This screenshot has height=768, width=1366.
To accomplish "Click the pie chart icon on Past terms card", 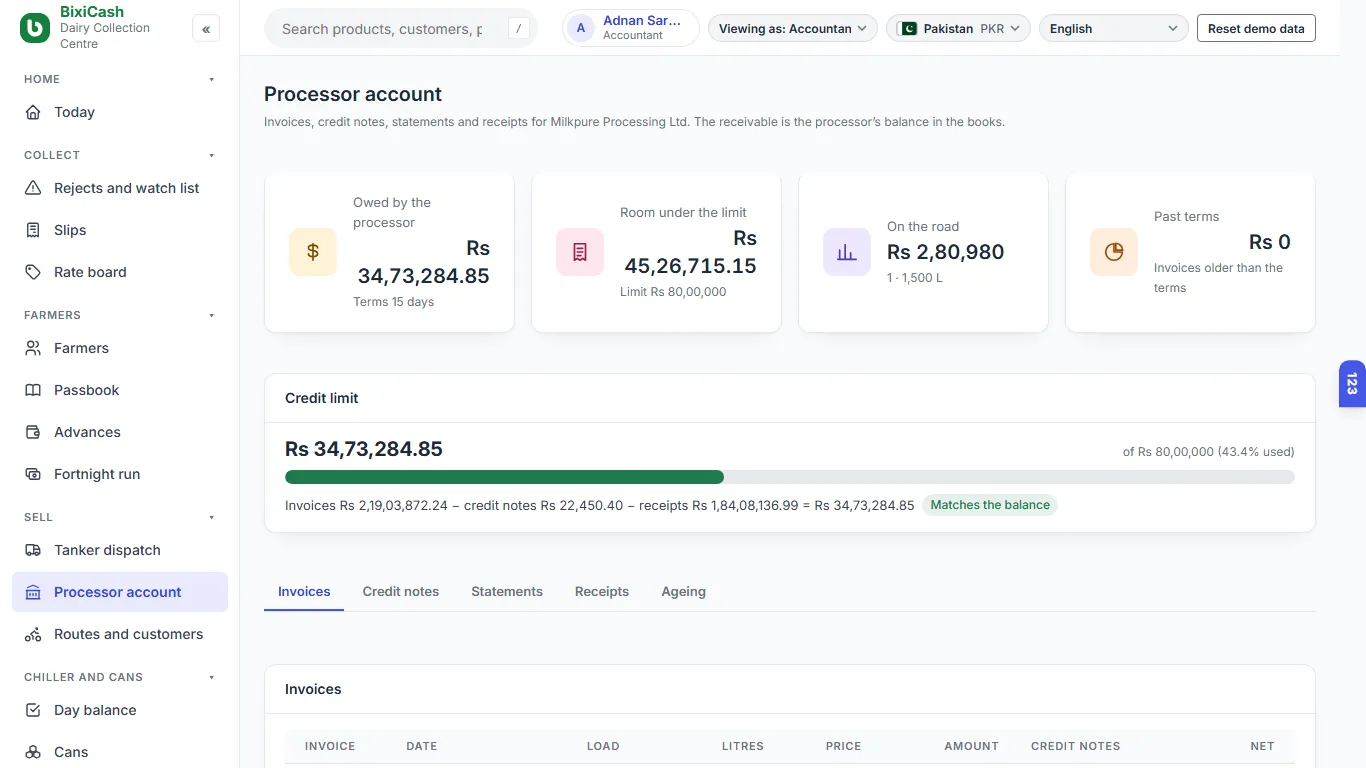I will click(1114, 252).
